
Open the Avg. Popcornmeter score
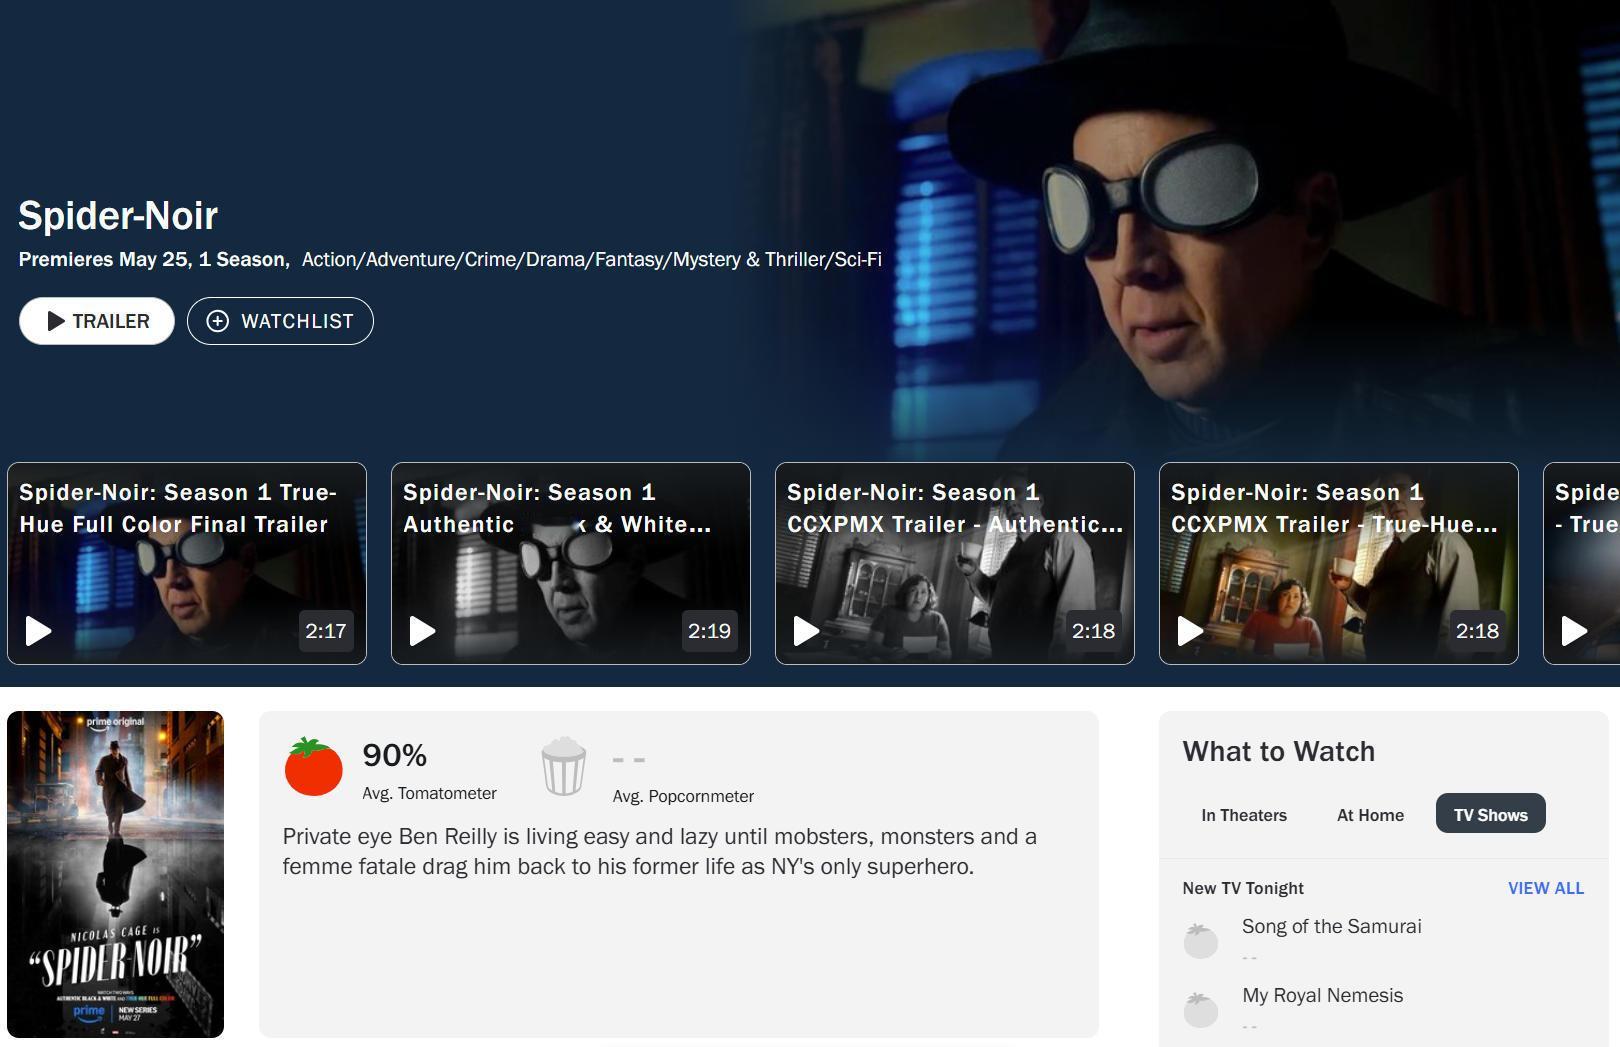[x=683, y=777]
